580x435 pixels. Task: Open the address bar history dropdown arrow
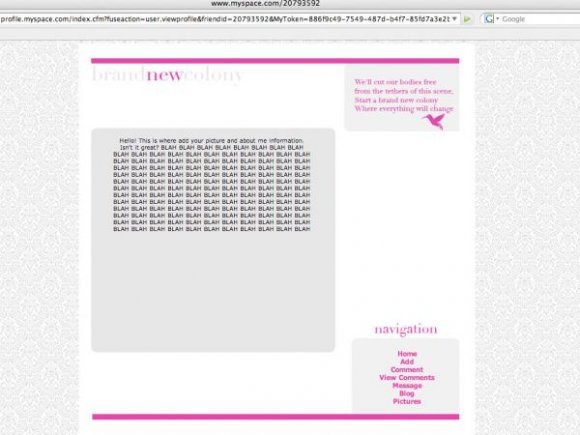455,19
